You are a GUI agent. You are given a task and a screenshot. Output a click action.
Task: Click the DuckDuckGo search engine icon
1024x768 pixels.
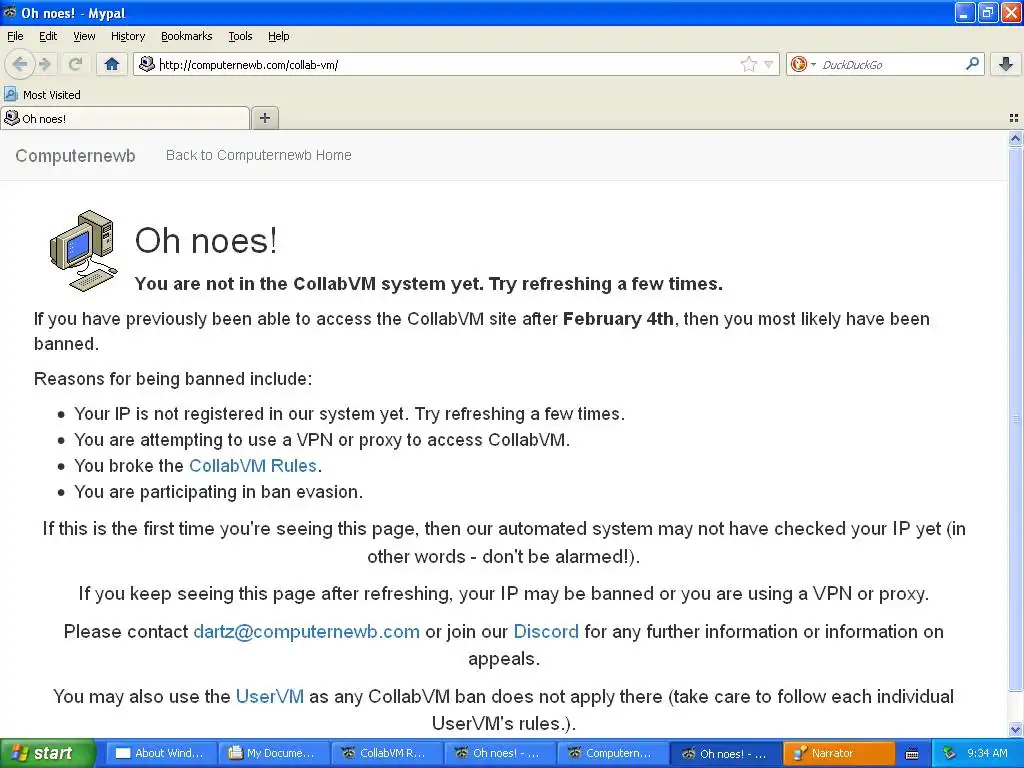click(798, 64)
